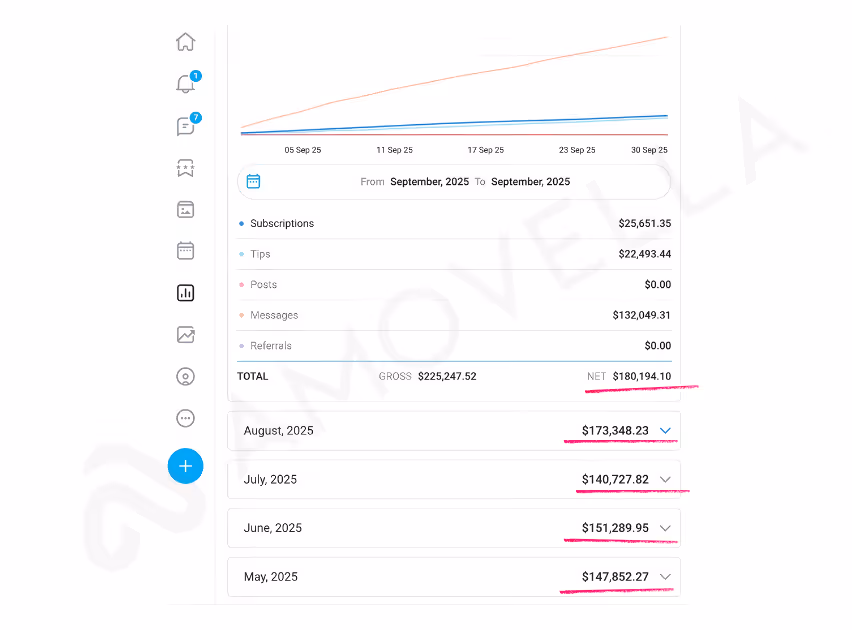Open the More options ellipsis icon
The image size is (852, 630).
(185, 418)
